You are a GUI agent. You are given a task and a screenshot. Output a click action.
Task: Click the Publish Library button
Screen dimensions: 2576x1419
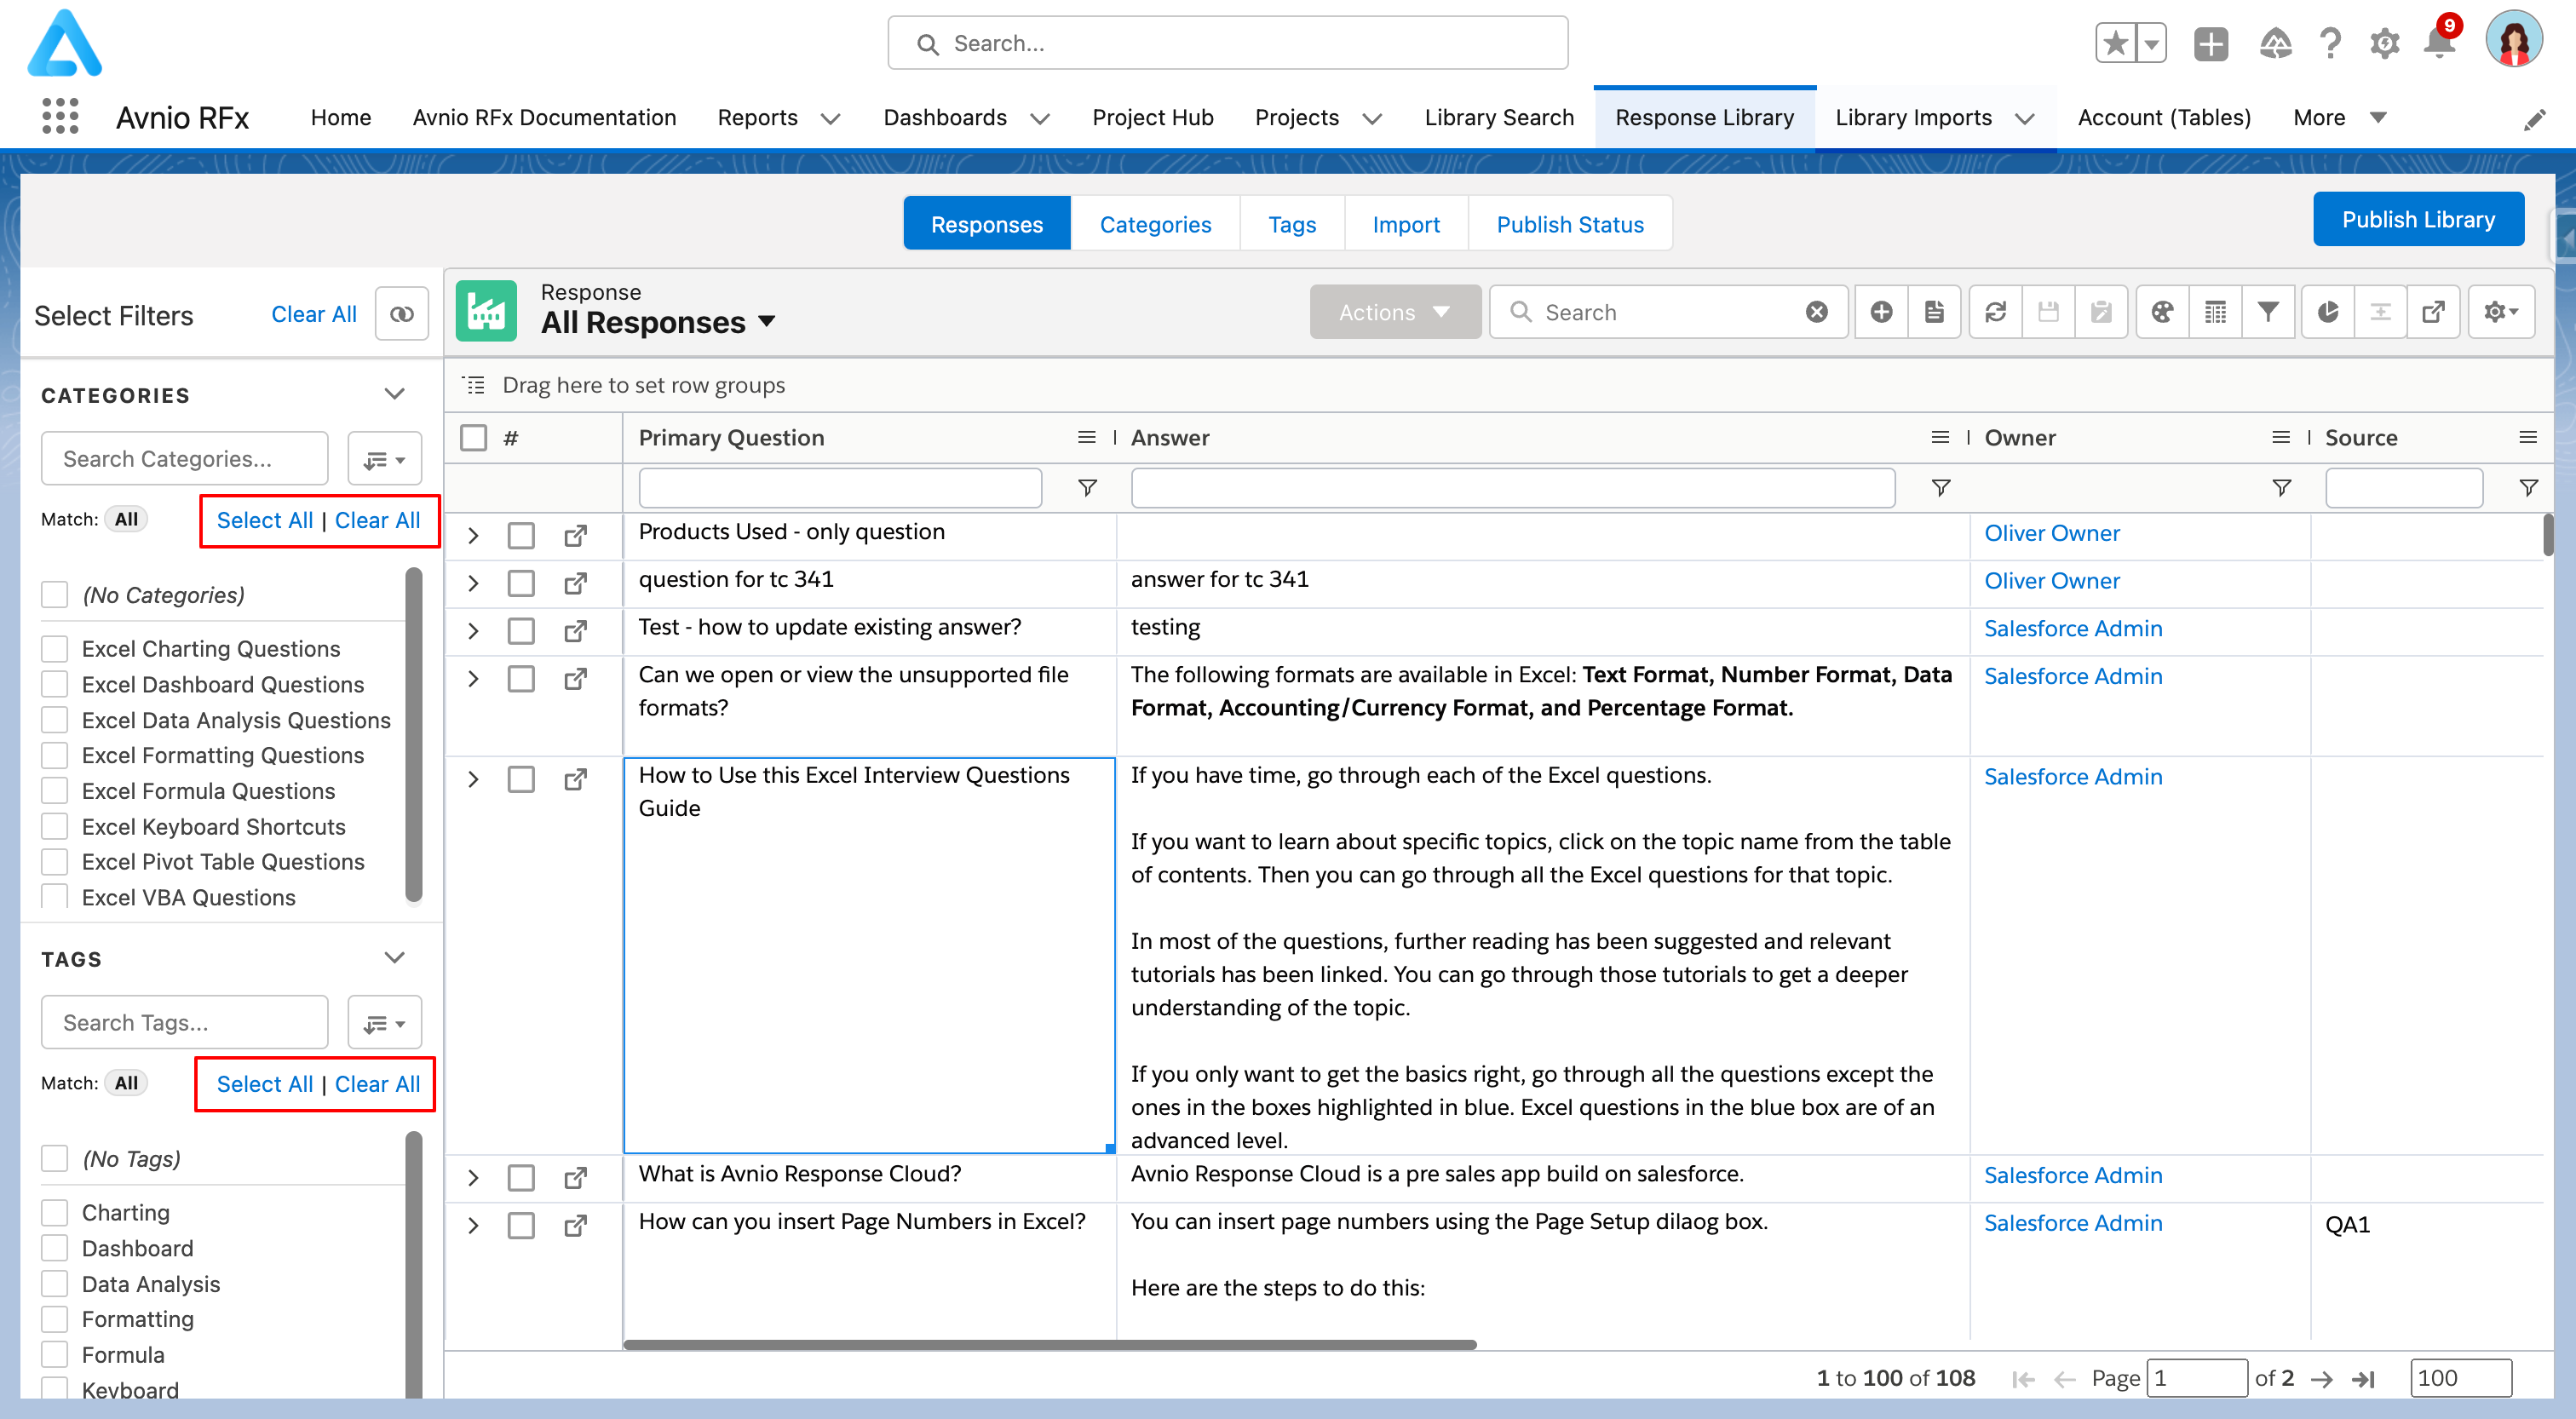tap(2418, 219)
